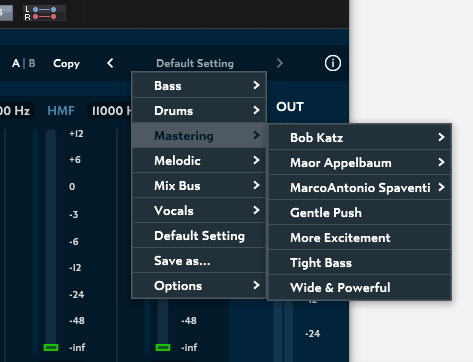Go to previous preset with left arrow
Image resolution: width=473 pixels, height=362 pixels.
[x=110, y=63]
